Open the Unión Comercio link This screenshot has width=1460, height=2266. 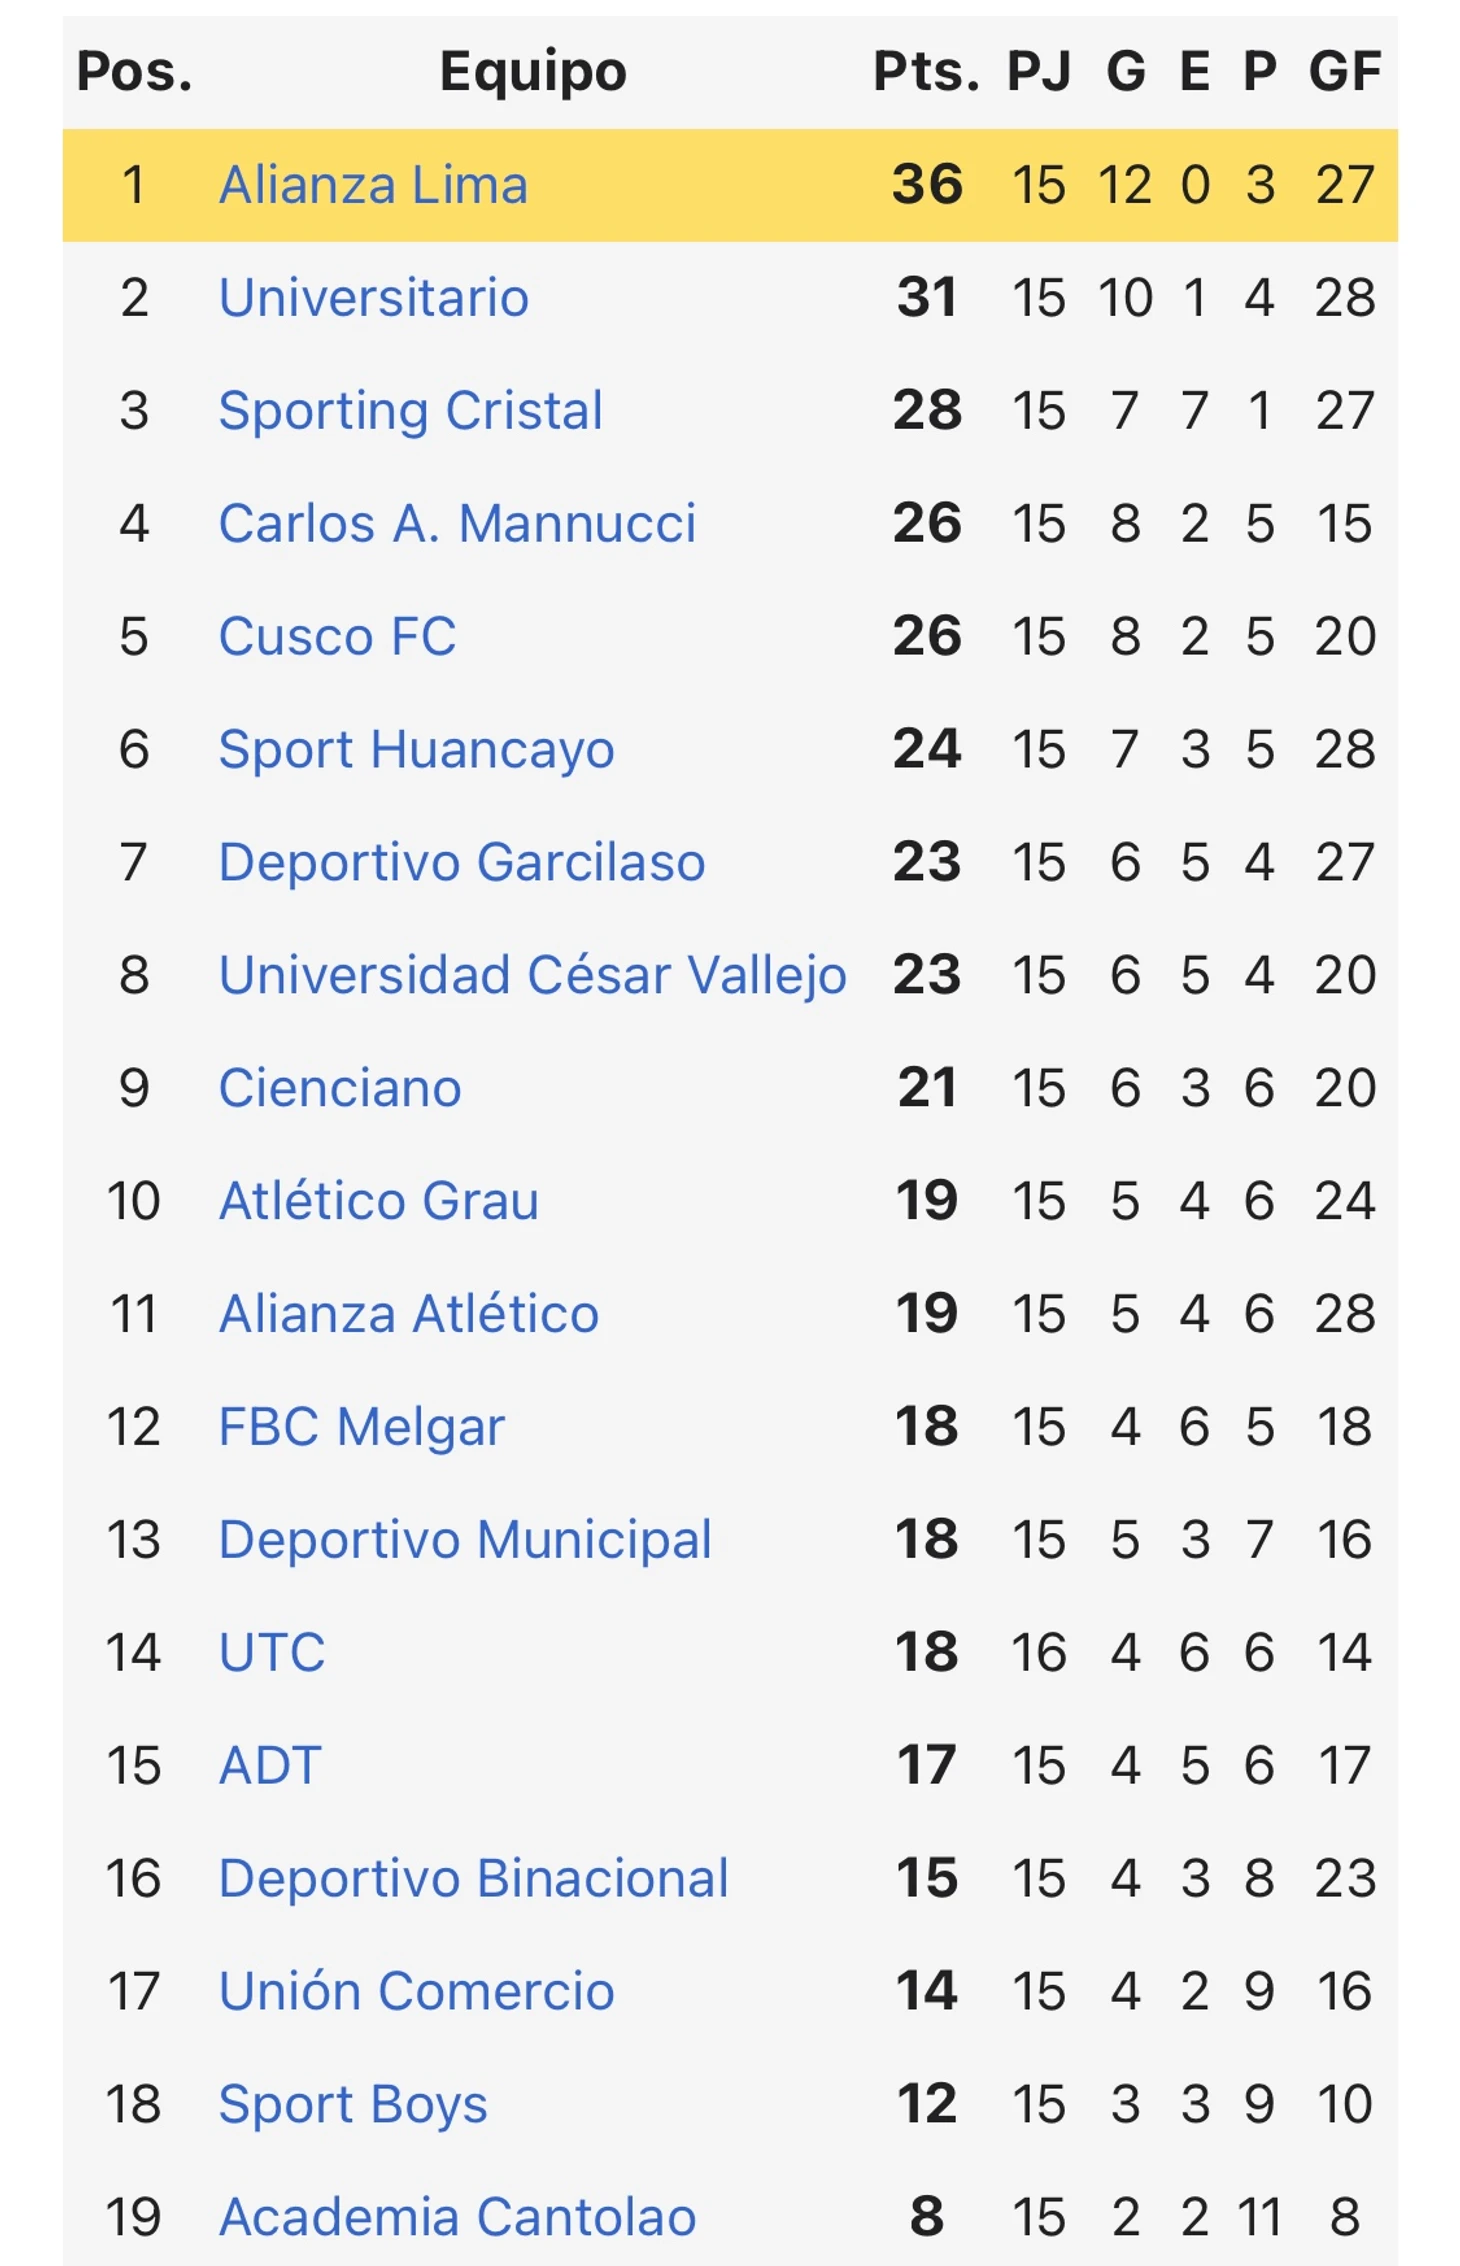(x=416, y=1992)
